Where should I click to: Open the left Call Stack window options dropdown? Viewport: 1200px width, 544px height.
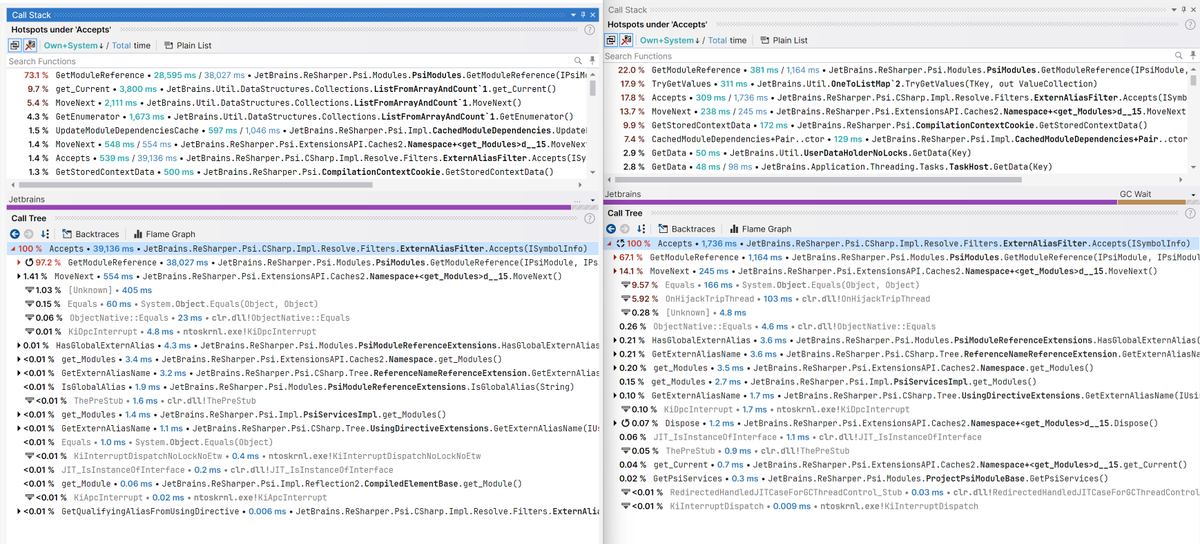571,16
